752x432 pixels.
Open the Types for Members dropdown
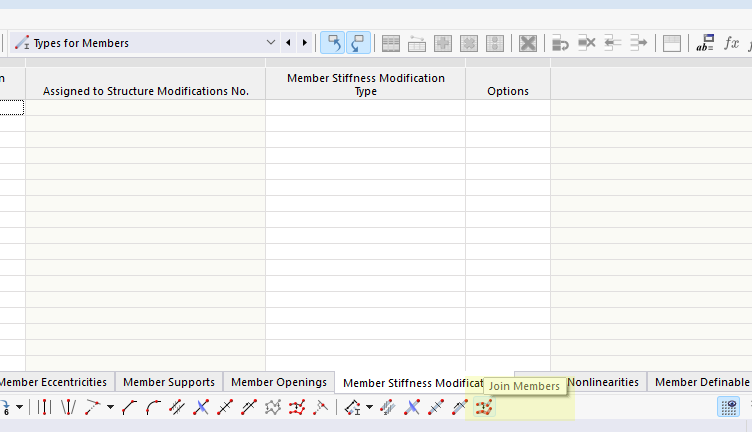271,43
